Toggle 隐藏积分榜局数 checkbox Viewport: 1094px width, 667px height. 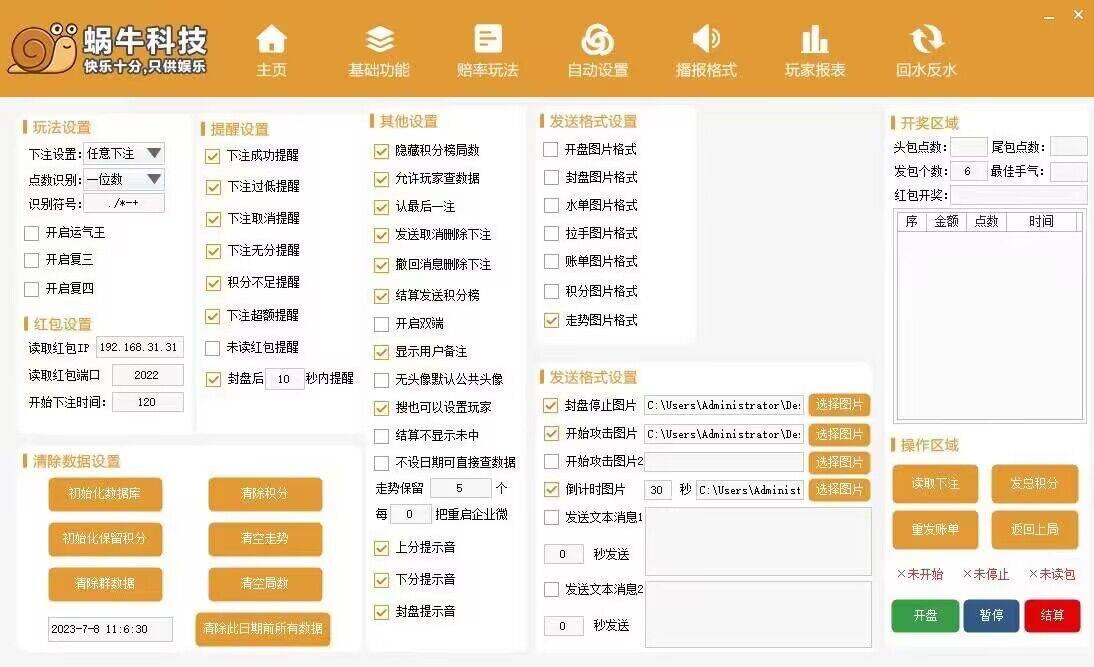pos(381,151)
